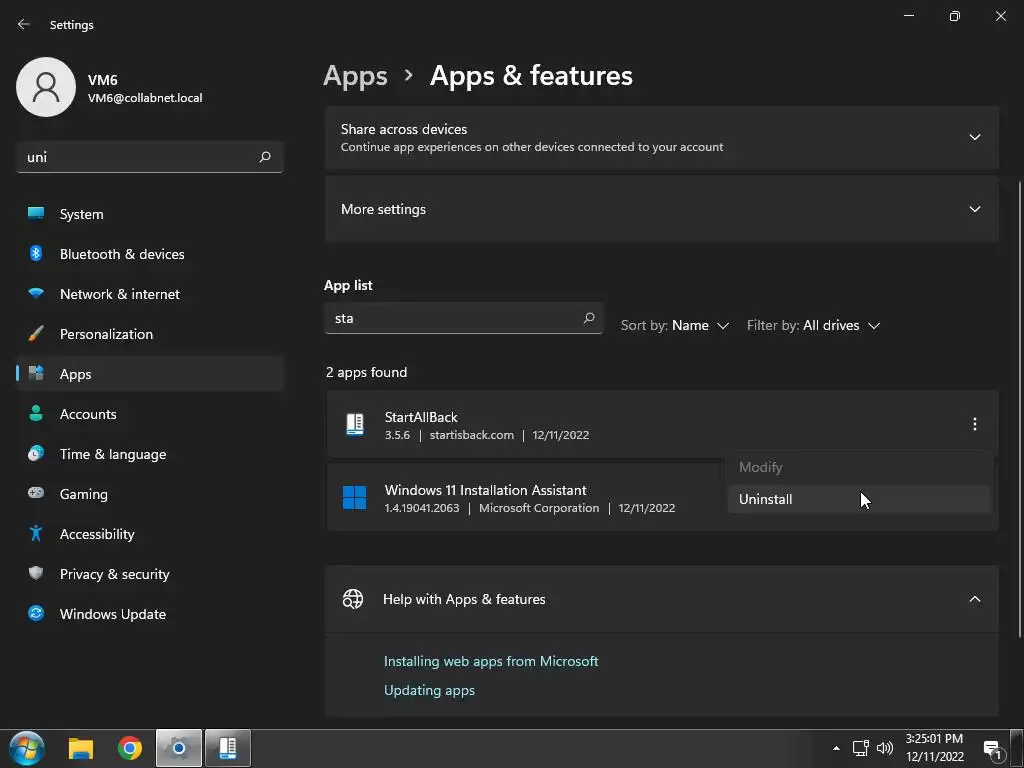Select Uninstall from the context menu
The width and height of the screenshot is (1024, 768).
click(766, 499)
